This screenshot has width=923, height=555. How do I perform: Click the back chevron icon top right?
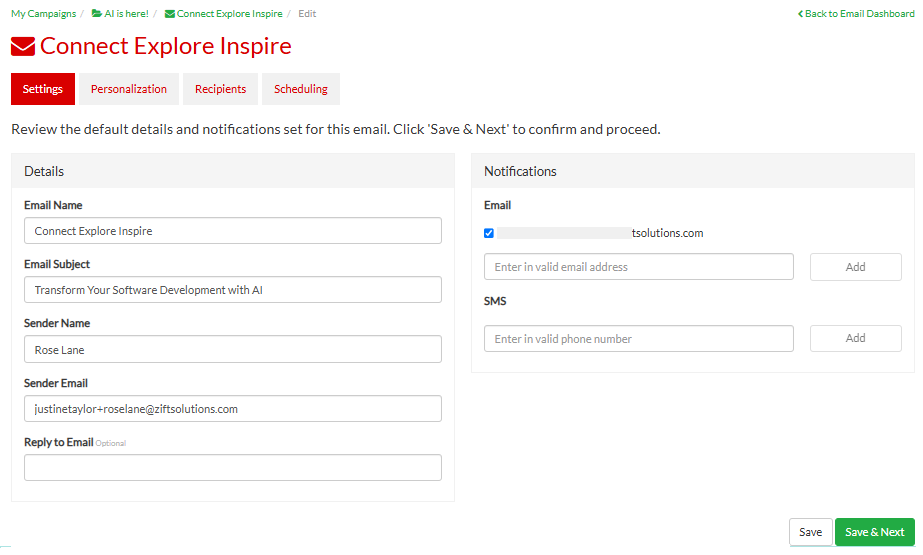coord(800,14)
